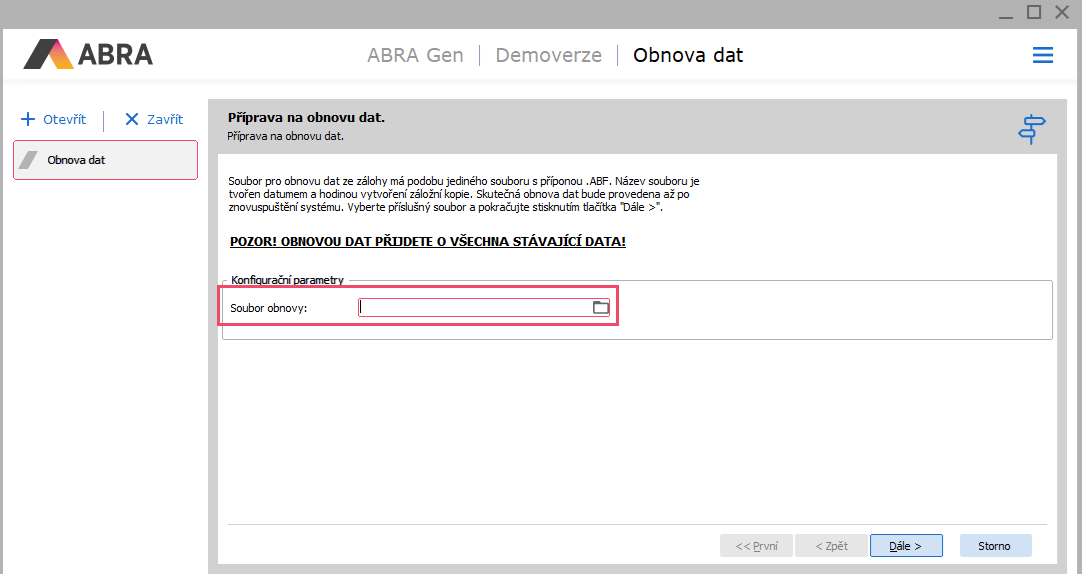Cancel with the Storno button

click(995, 546)
